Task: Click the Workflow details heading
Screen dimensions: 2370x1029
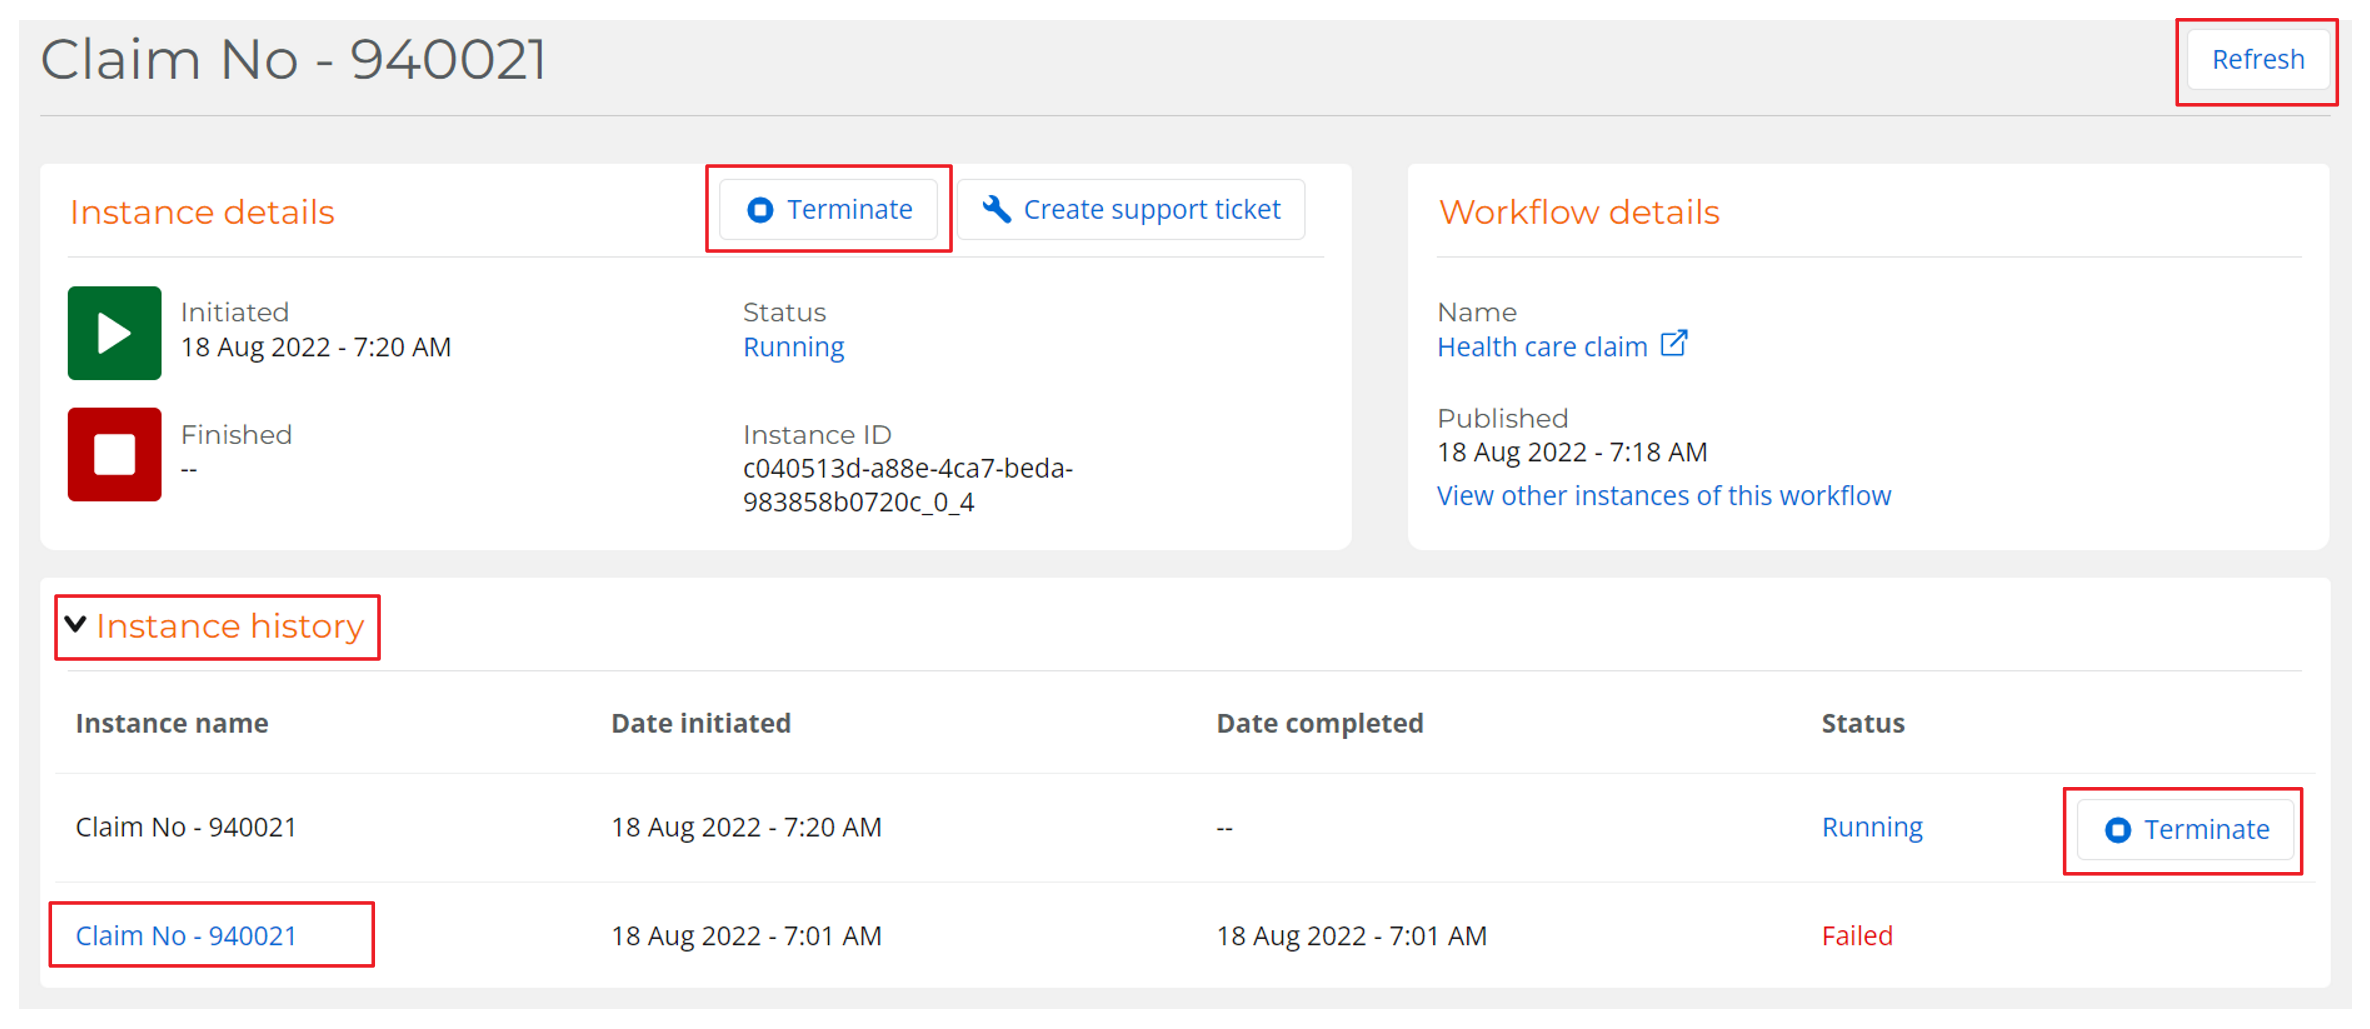Action: [x=1579, y=212]
